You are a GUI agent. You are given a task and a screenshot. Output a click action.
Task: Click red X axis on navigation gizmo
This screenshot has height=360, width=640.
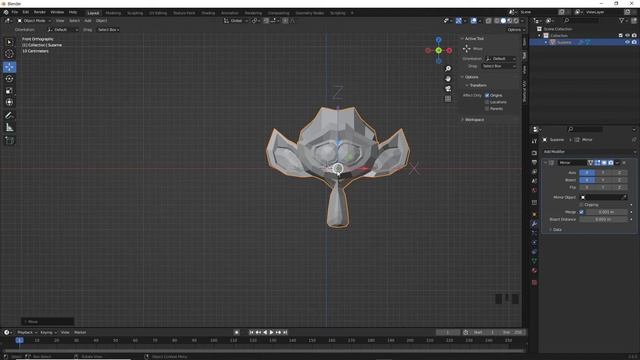tap(449, 51)
